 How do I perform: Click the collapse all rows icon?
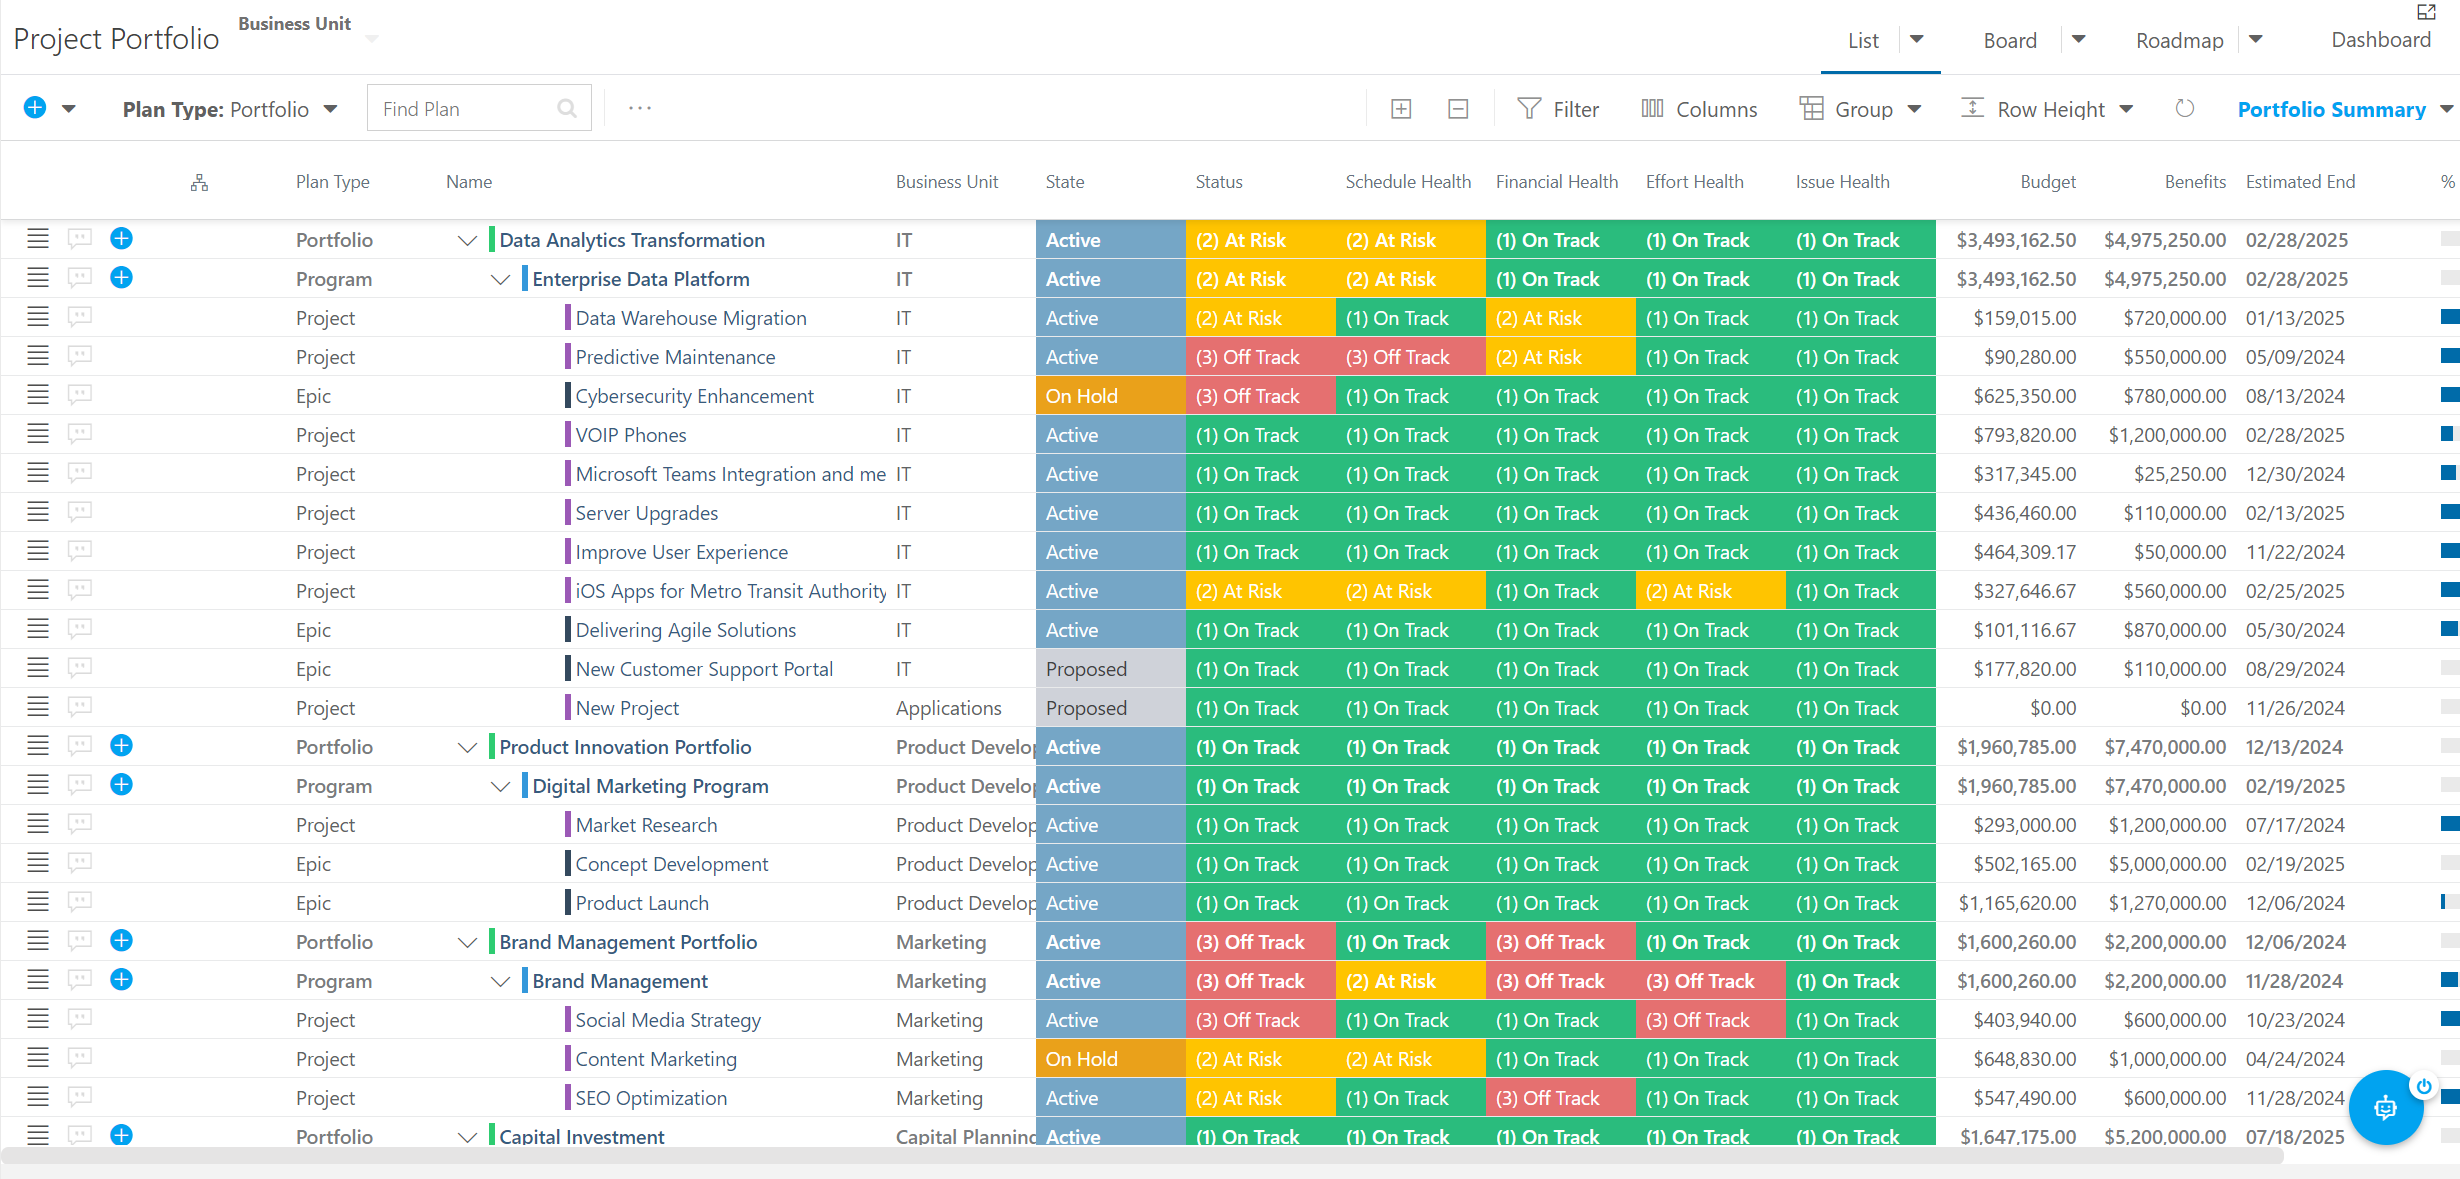coord(1458,109)
